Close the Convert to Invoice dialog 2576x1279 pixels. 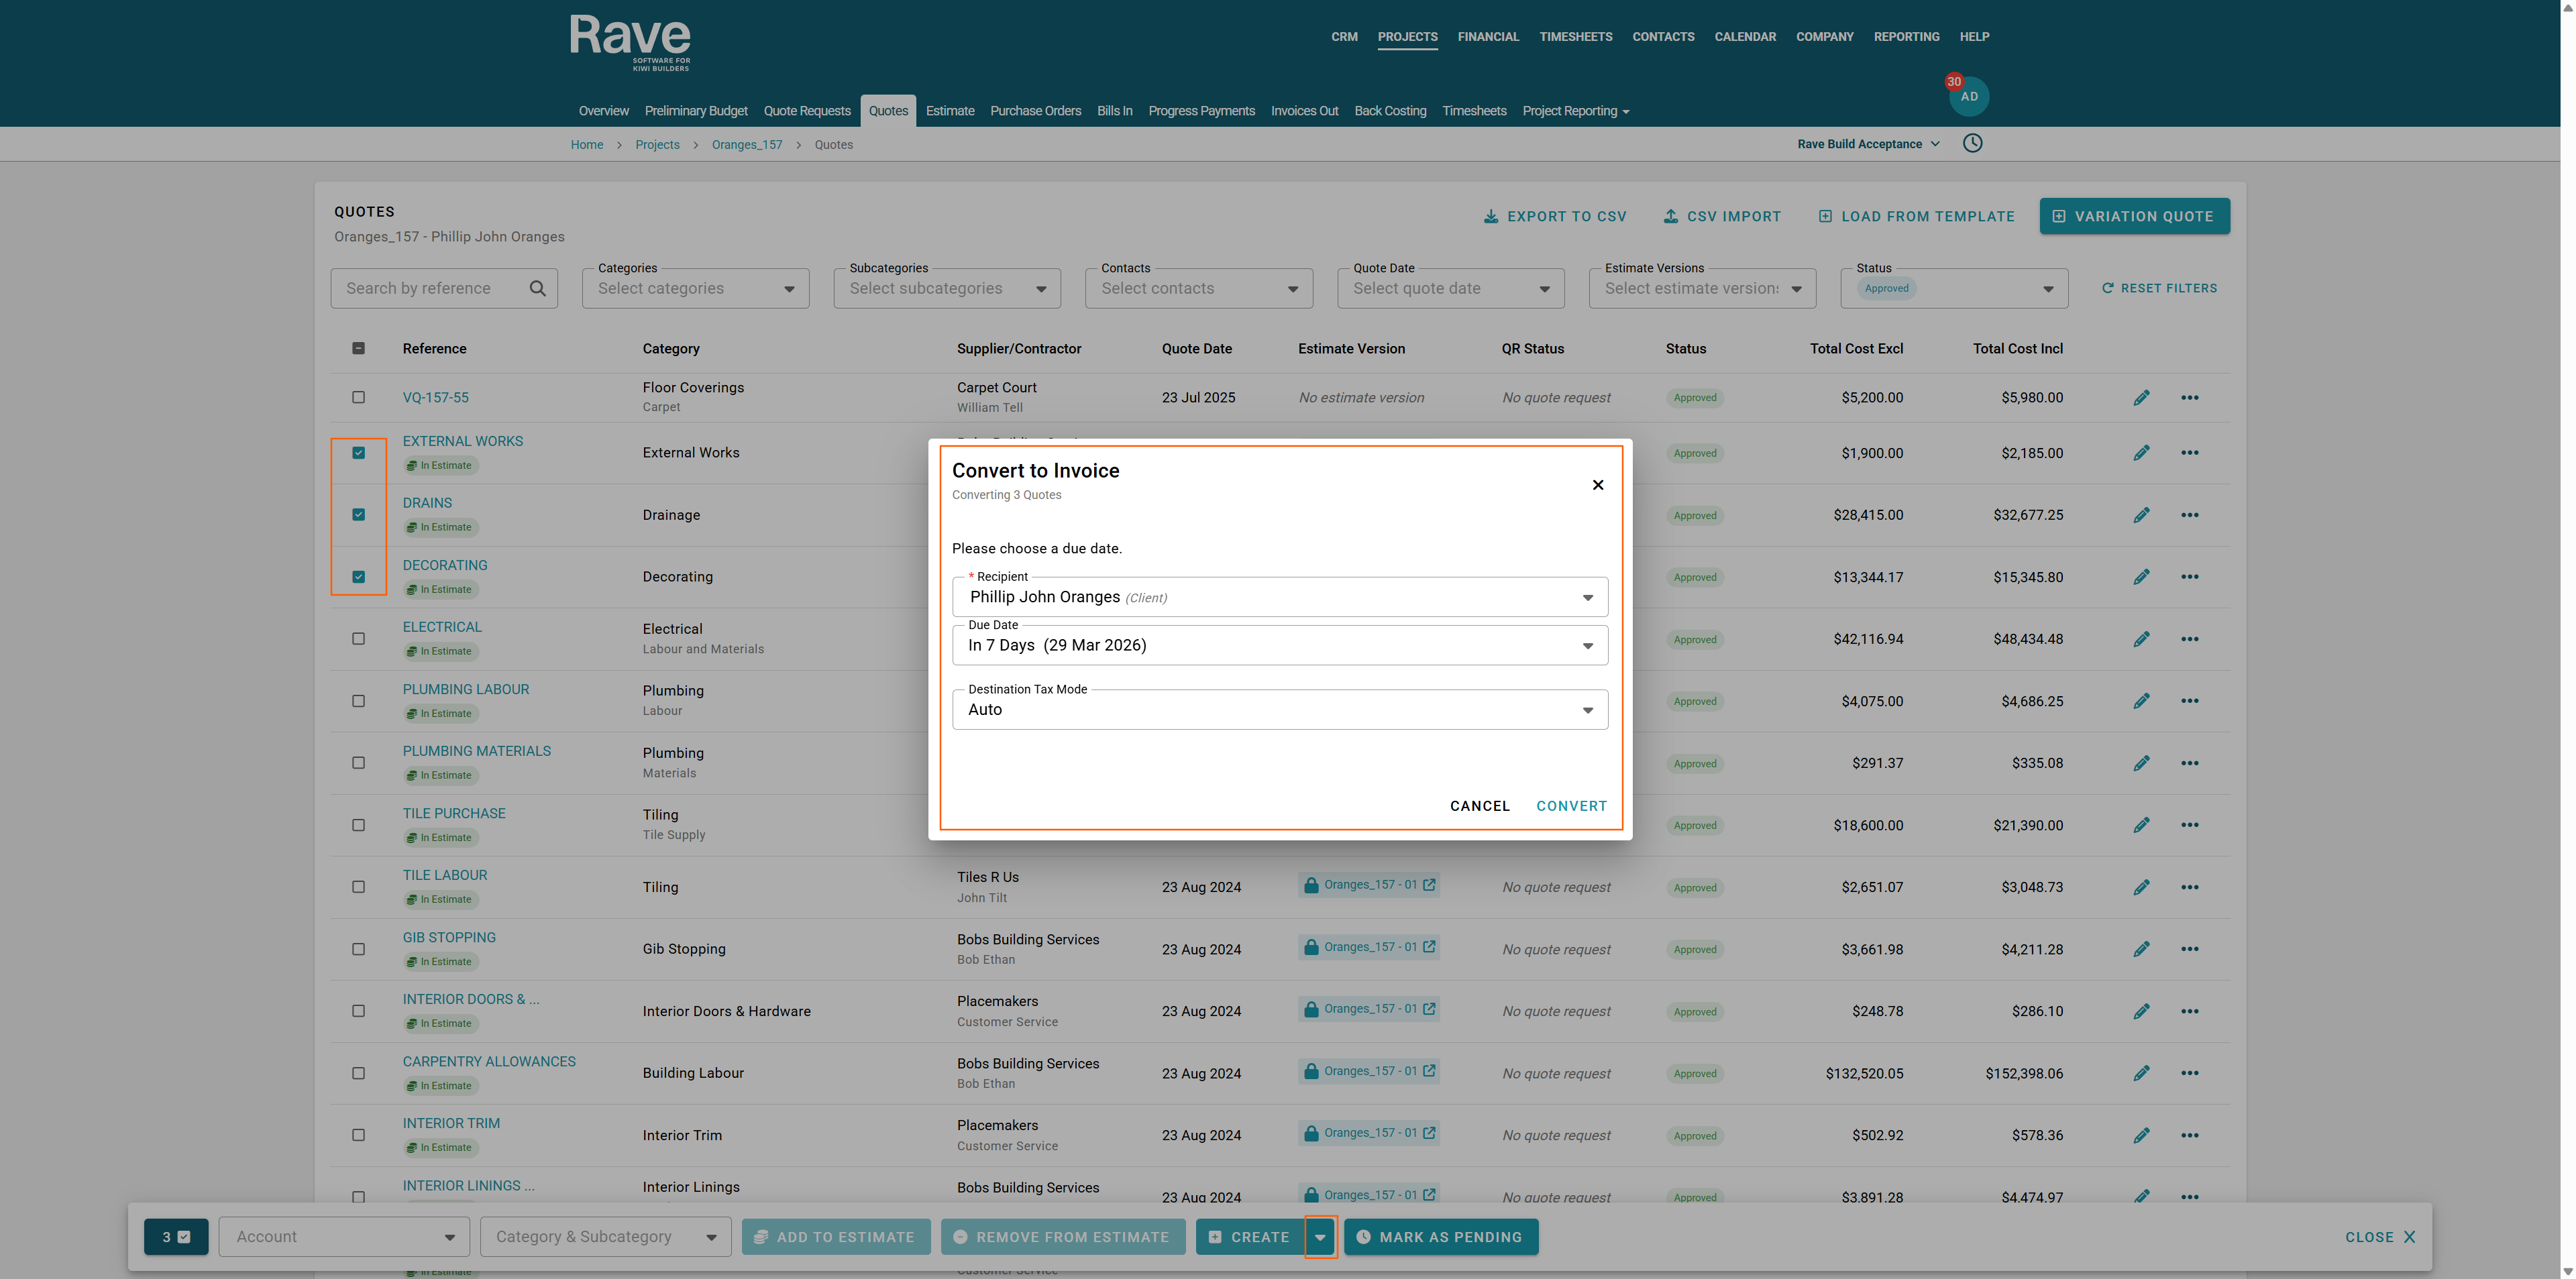(1597, 485)
